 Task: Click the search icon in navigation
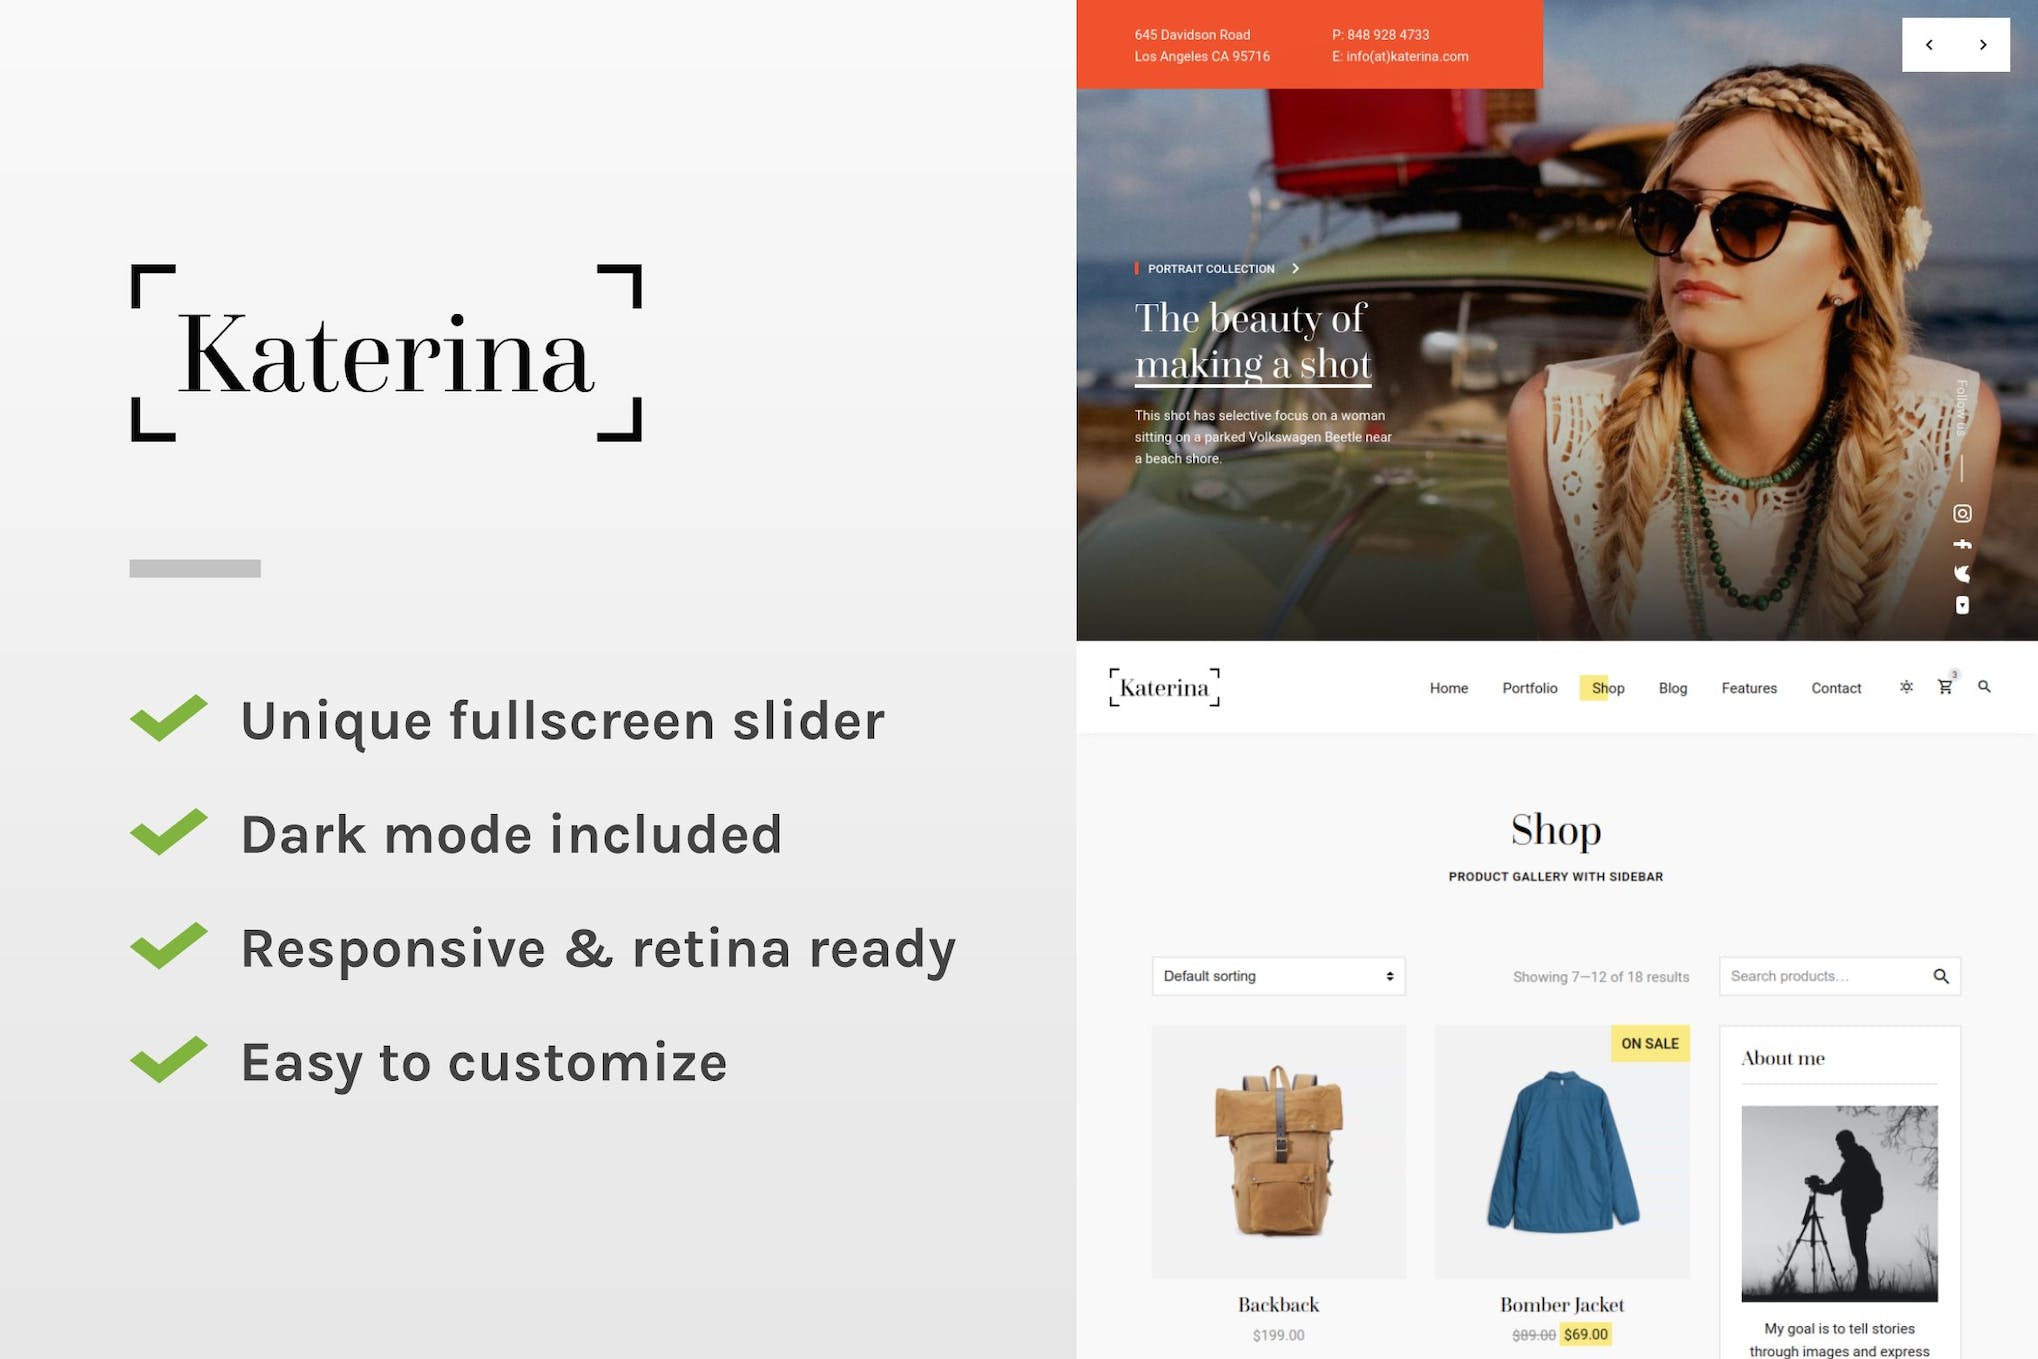(1985, 686)
